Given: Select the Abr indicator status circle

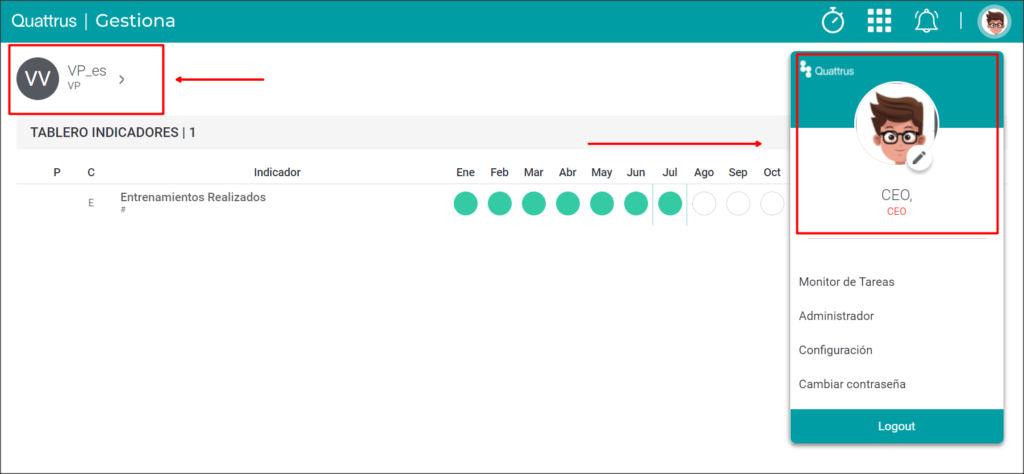Looking at the screenshot, I should (568, 204).
